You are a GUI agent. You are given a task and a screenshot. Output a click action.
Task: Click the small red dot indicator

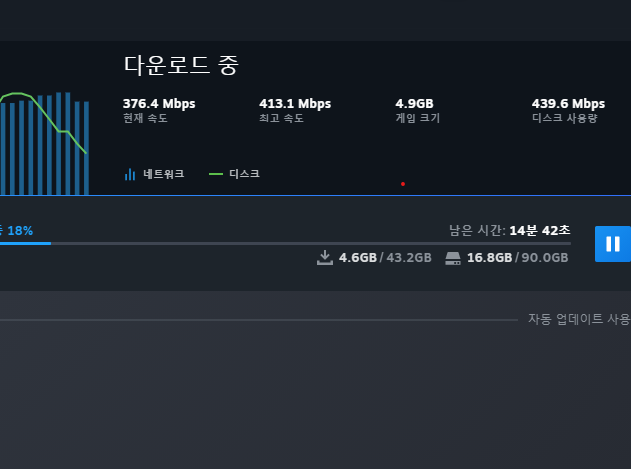coord(403,184)
